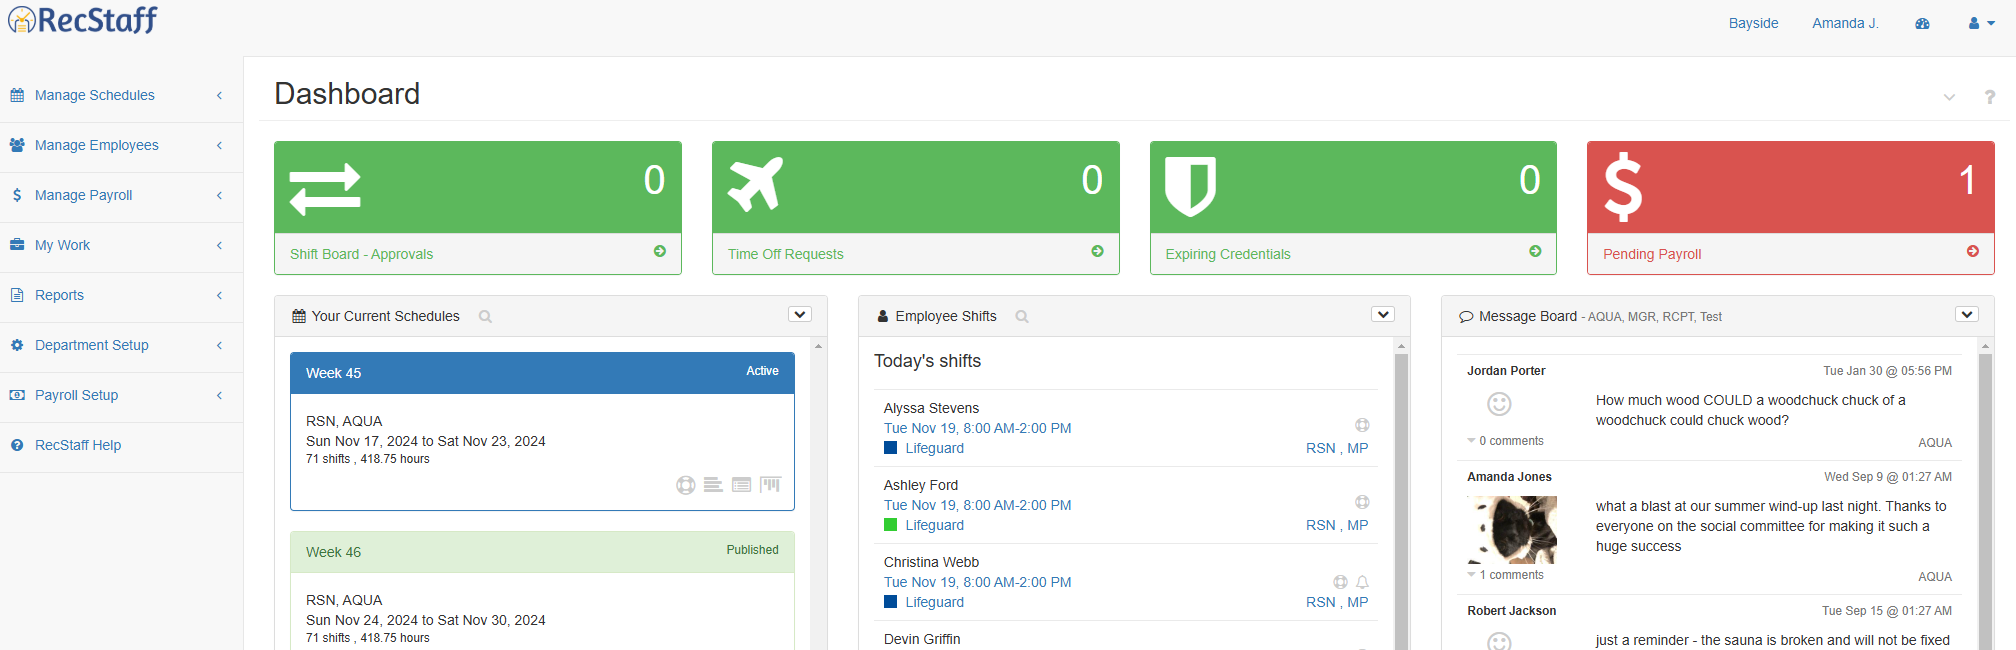Viewport: 2016px width, 650px height.
Task: Click the shield Expiring Credentials icon
Action: pos(1190,186)
